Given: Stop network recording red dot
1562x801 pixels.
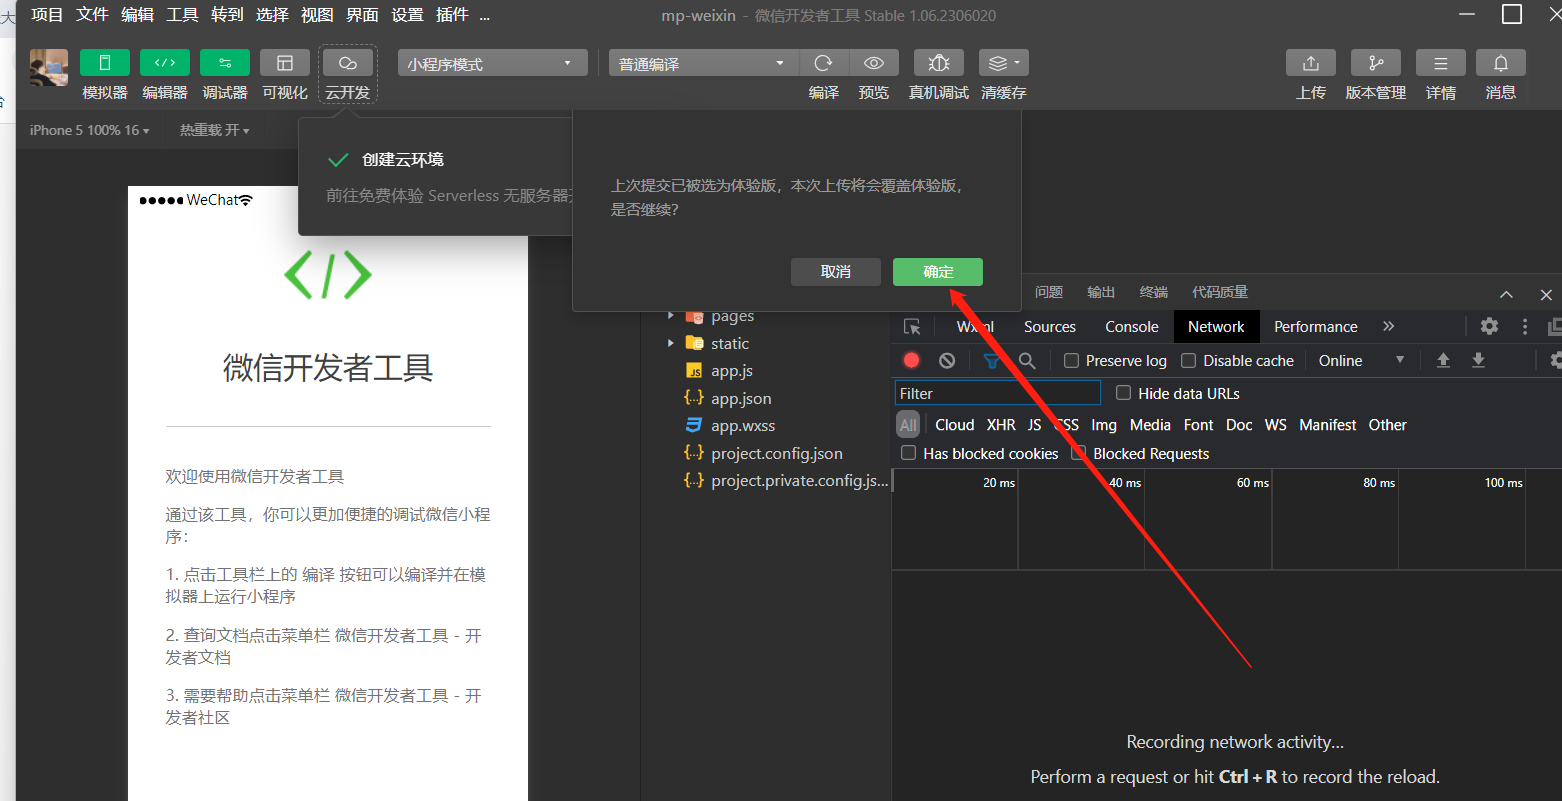Looking at the screenshot, I should coord(911,360).
